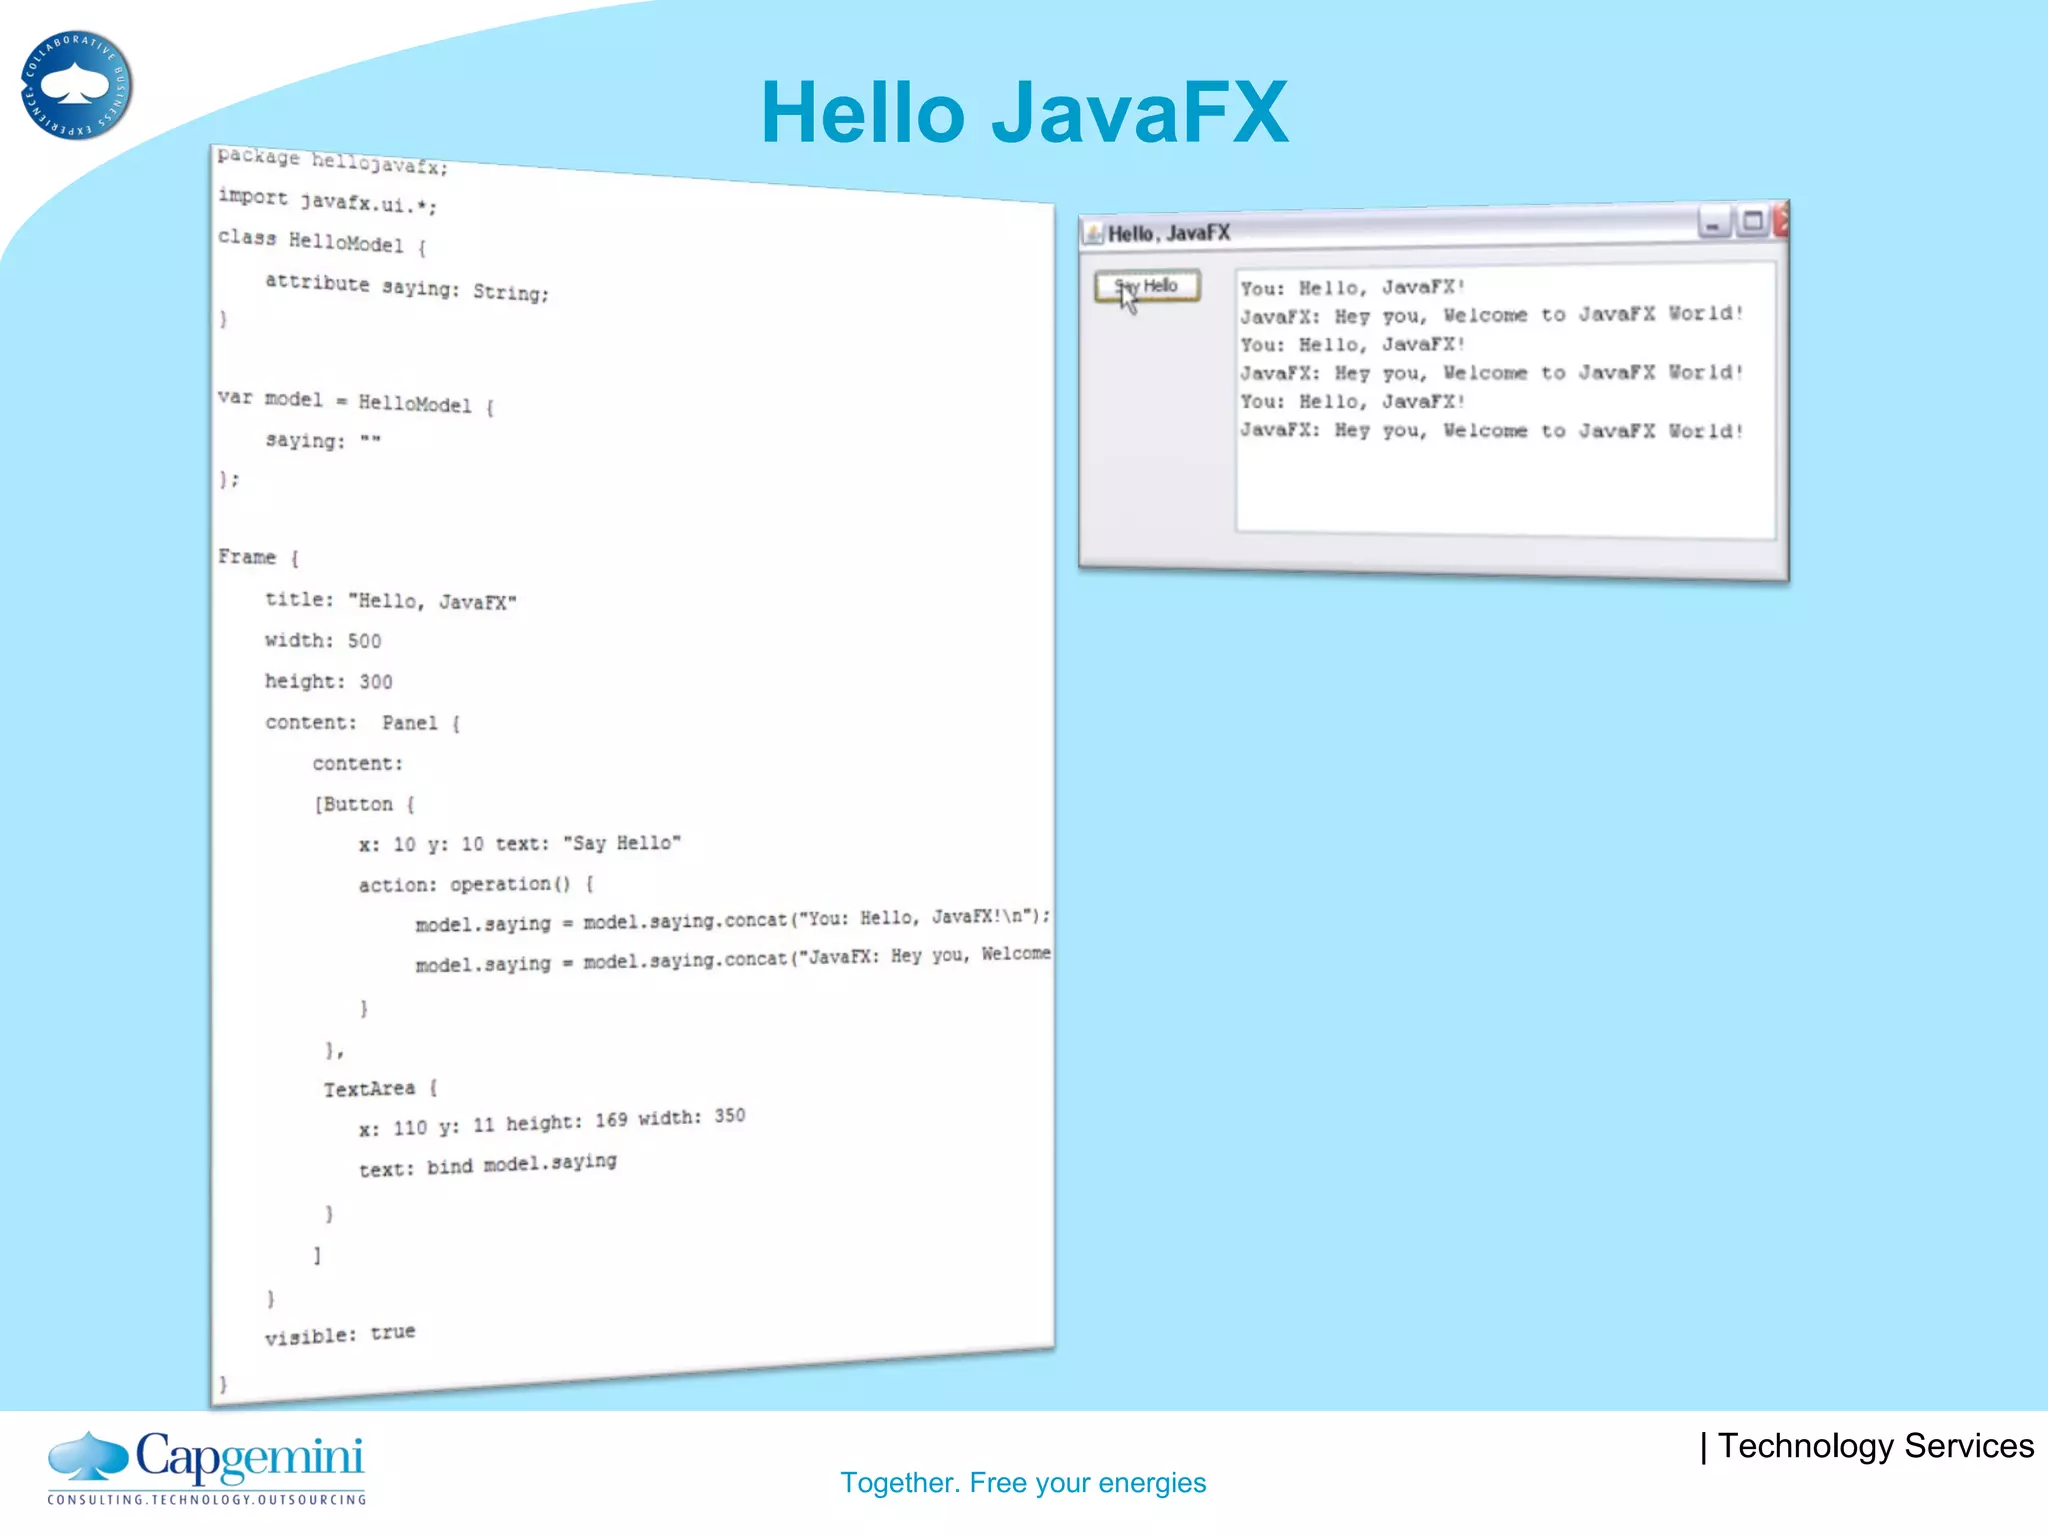Click the 'class HelloModel {' code line
Image resolution: width=2048 pixels, height=1536 pixels.
(x=322, y=241)
